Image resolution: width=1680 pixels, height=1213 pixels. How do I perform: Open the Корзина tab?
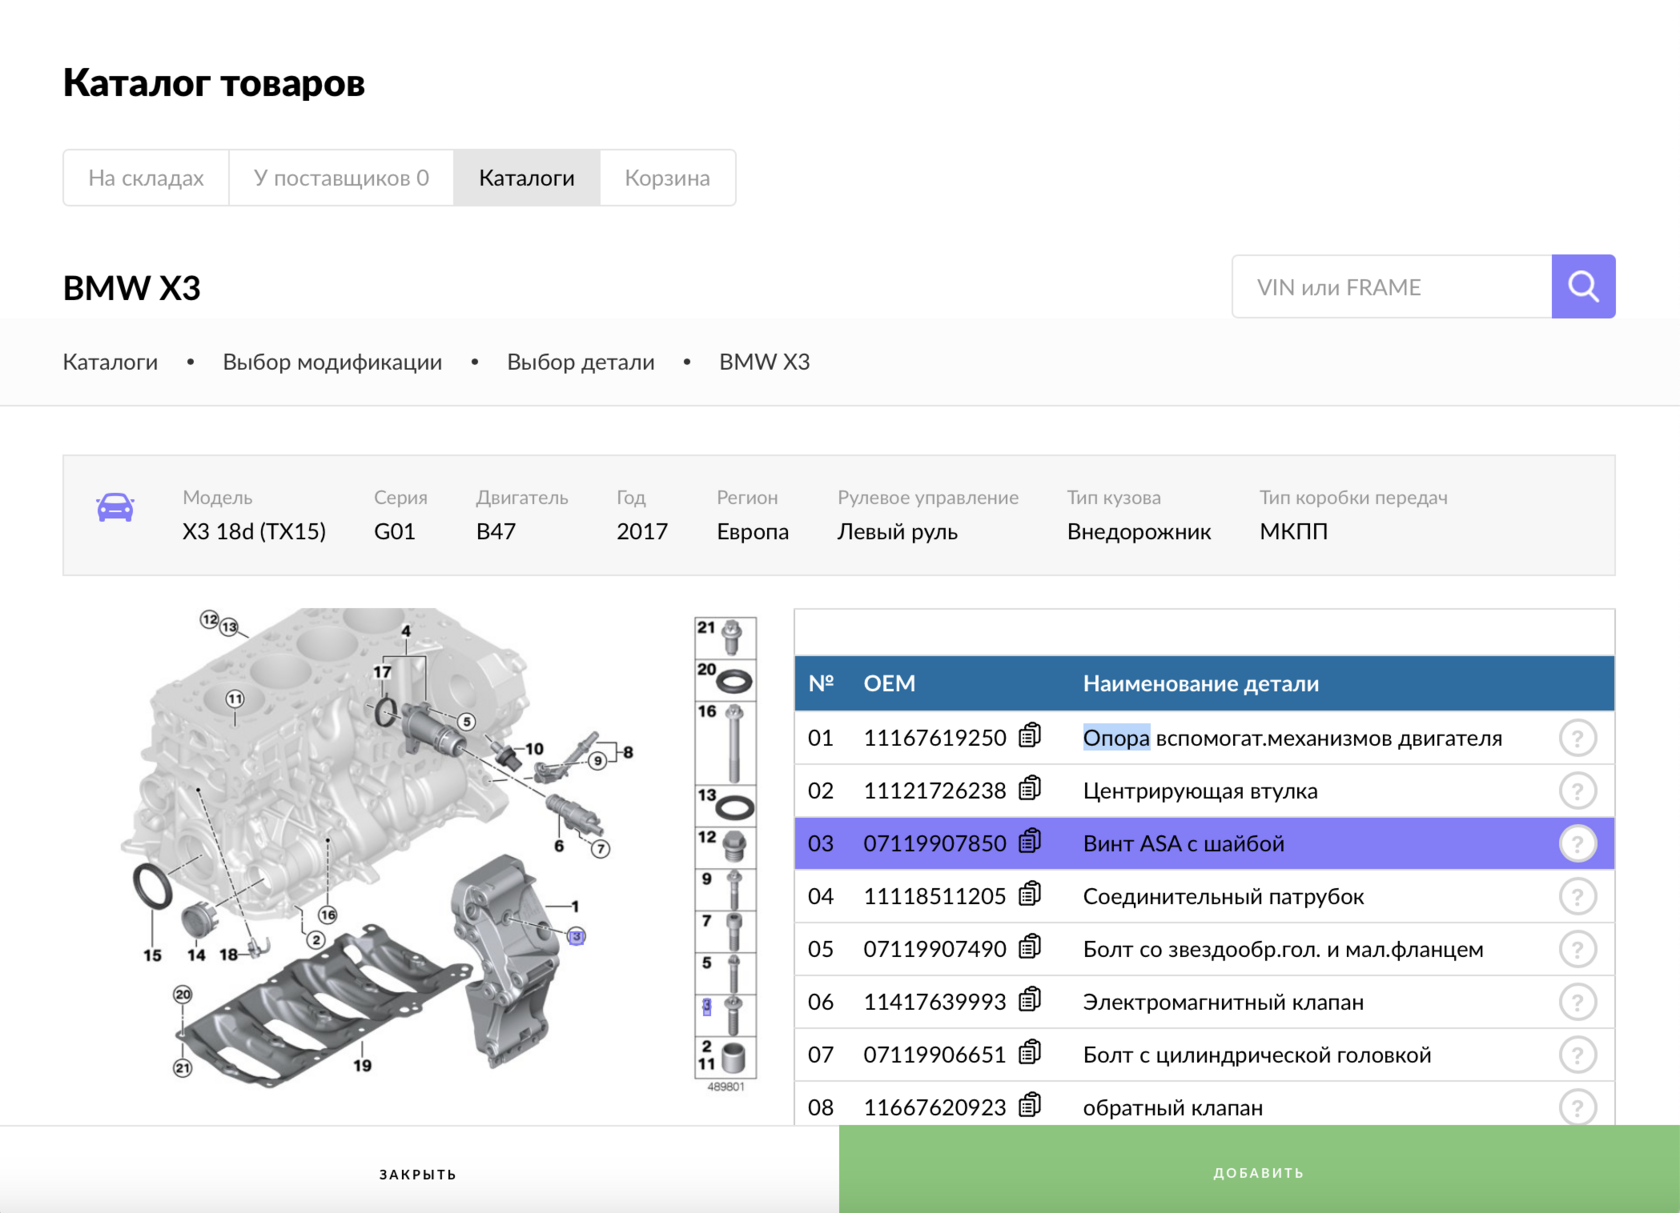pos(667,178)
